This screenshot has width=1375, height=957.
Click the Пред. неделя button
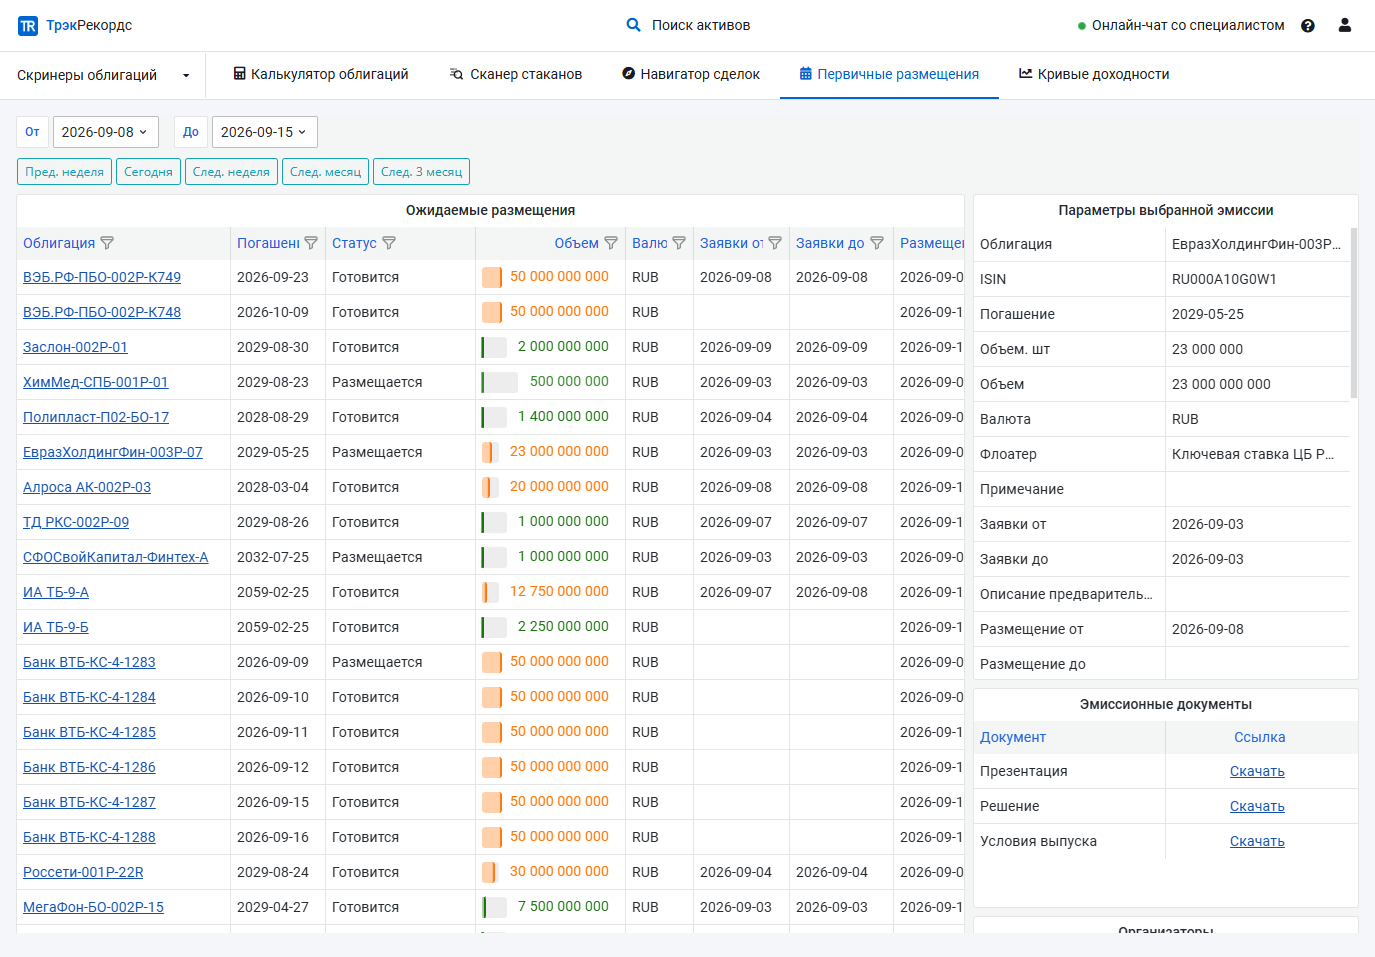64,172
